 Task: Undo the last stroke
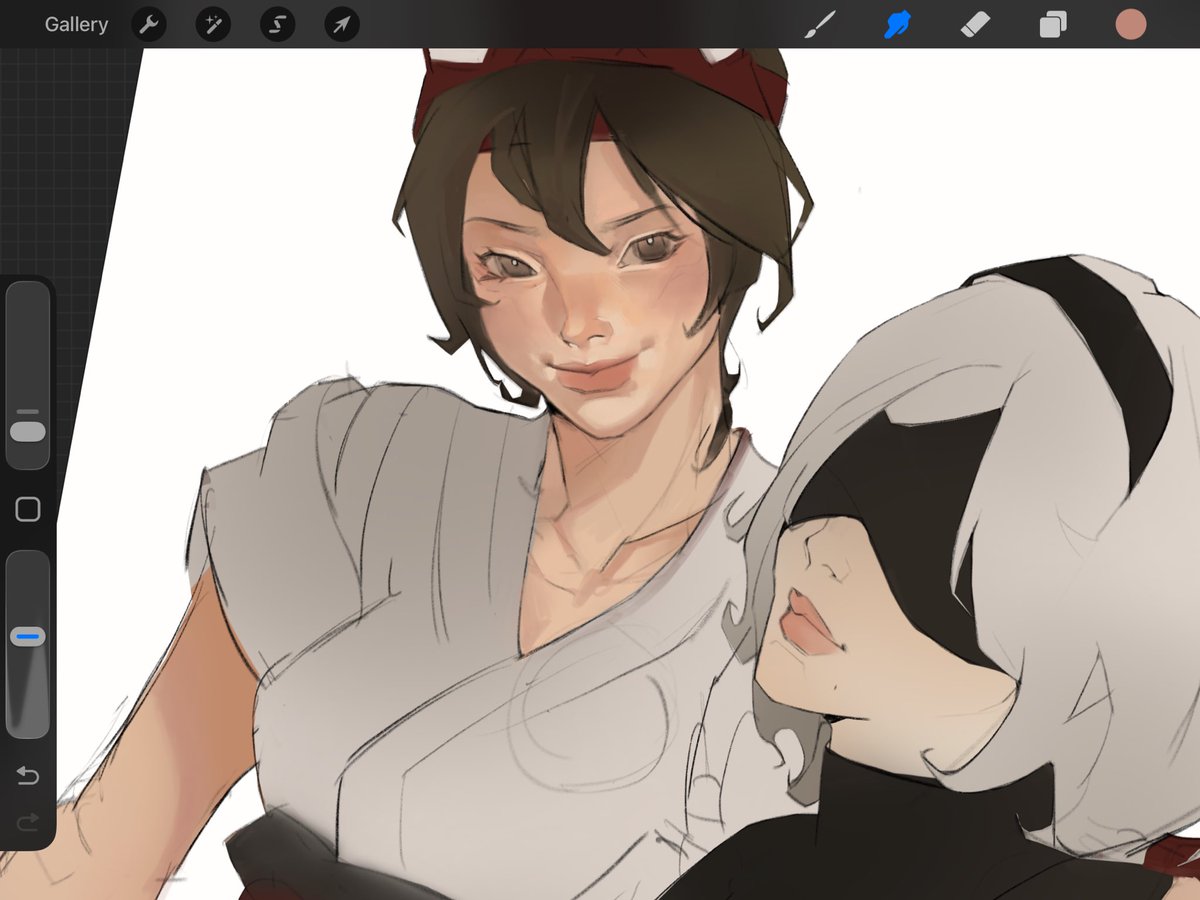pyautogui.click(x=28, y=775)
